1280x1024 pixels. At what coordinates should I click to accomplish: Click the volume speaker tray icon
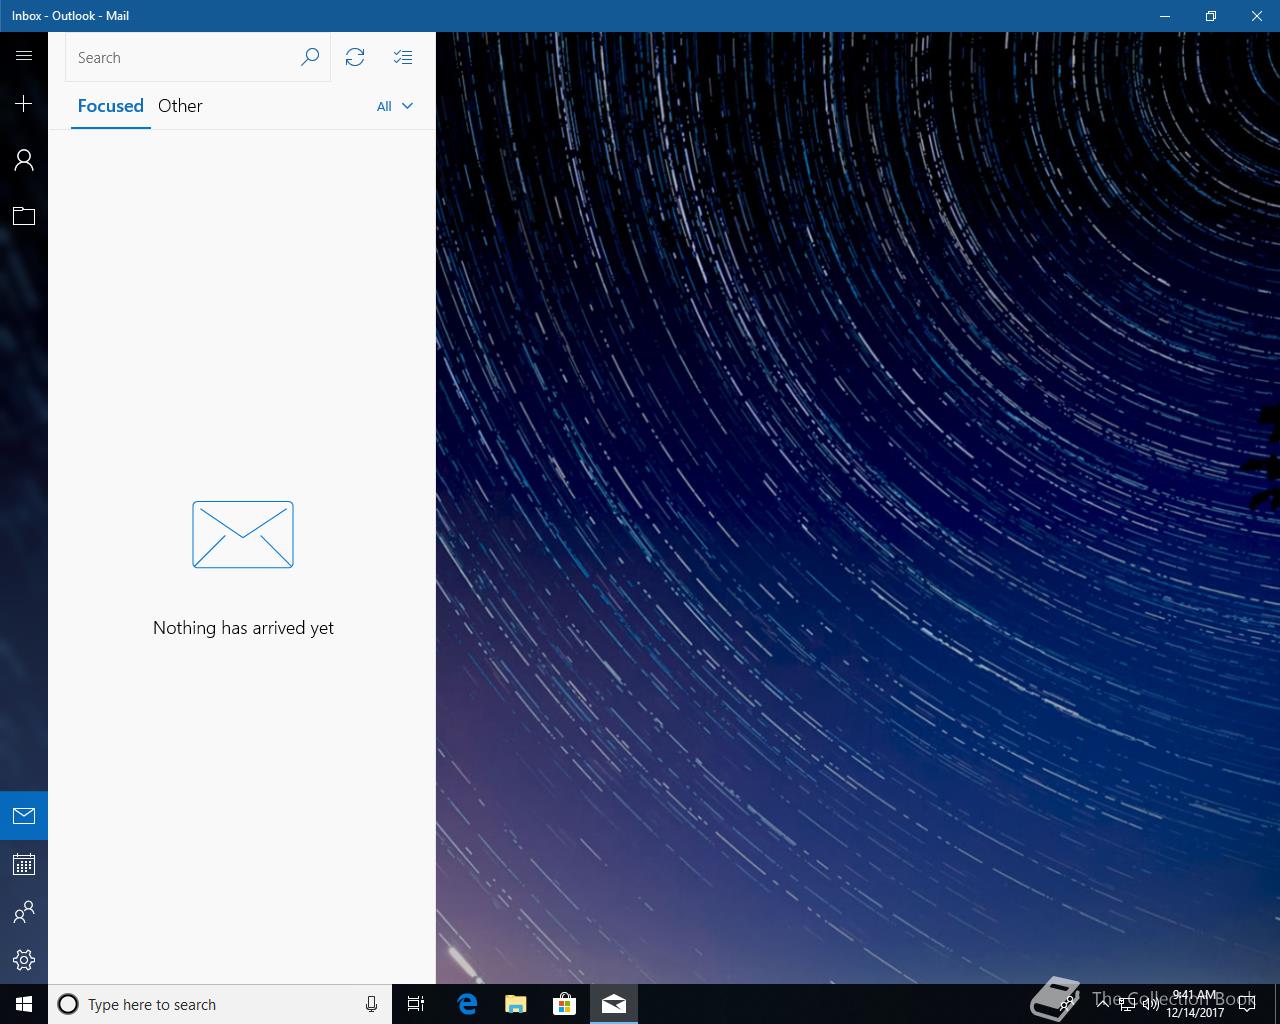(x=1150, y=1004)
